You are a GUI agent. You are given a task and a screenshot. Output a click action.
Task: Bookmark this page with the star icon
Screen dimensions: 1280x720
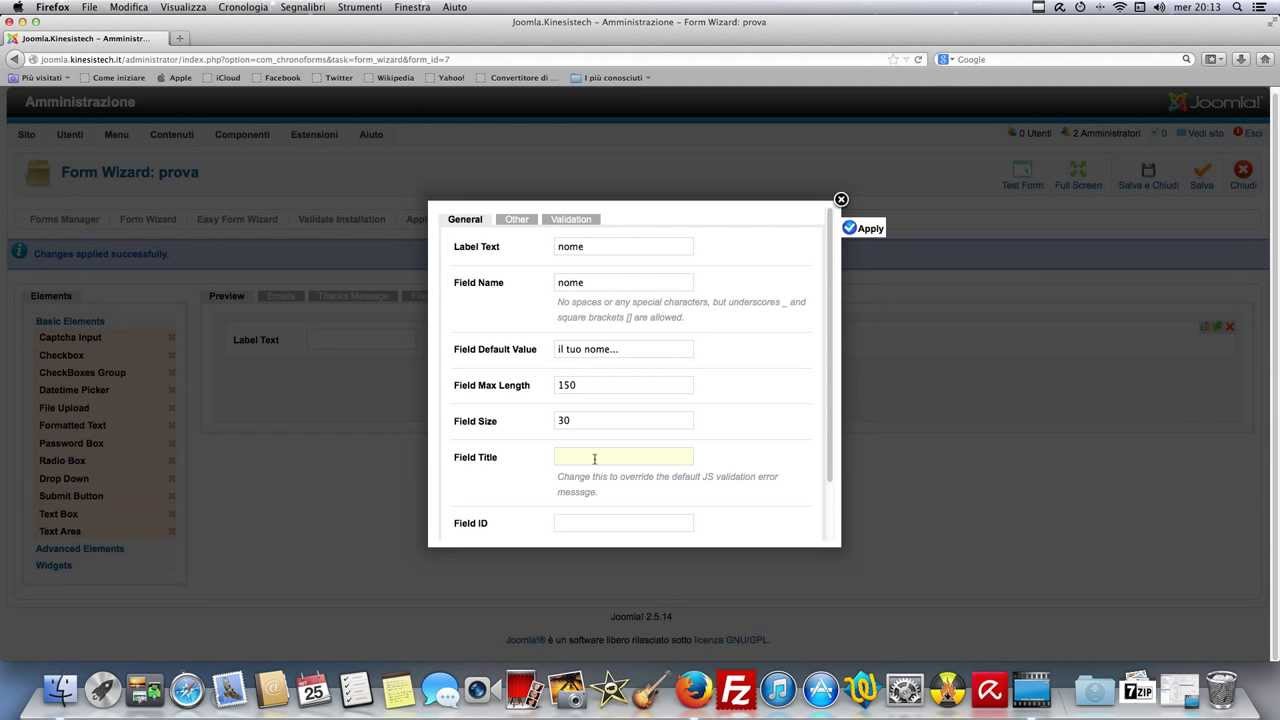pos(893,59)
